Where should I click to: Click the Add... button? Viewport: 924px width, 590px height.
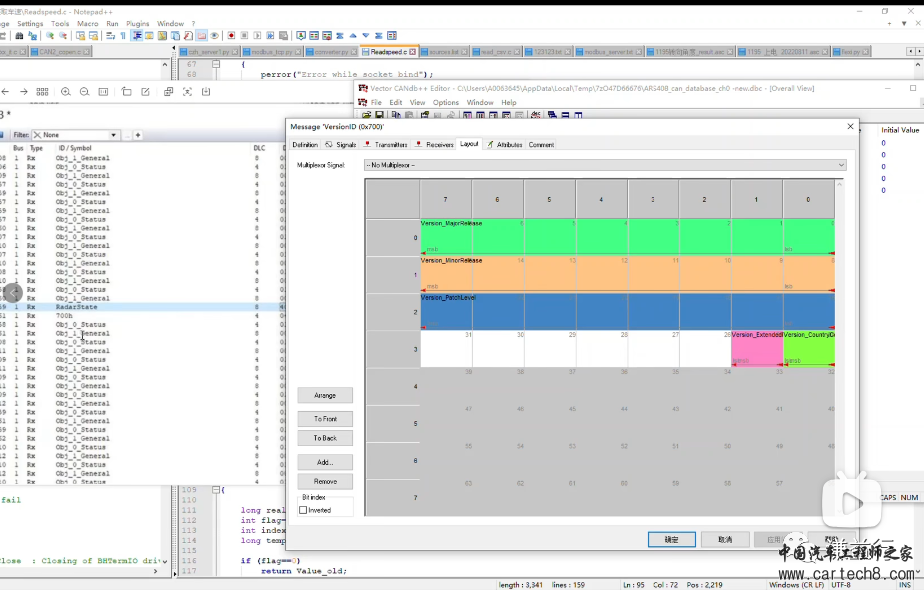point(325,463)
